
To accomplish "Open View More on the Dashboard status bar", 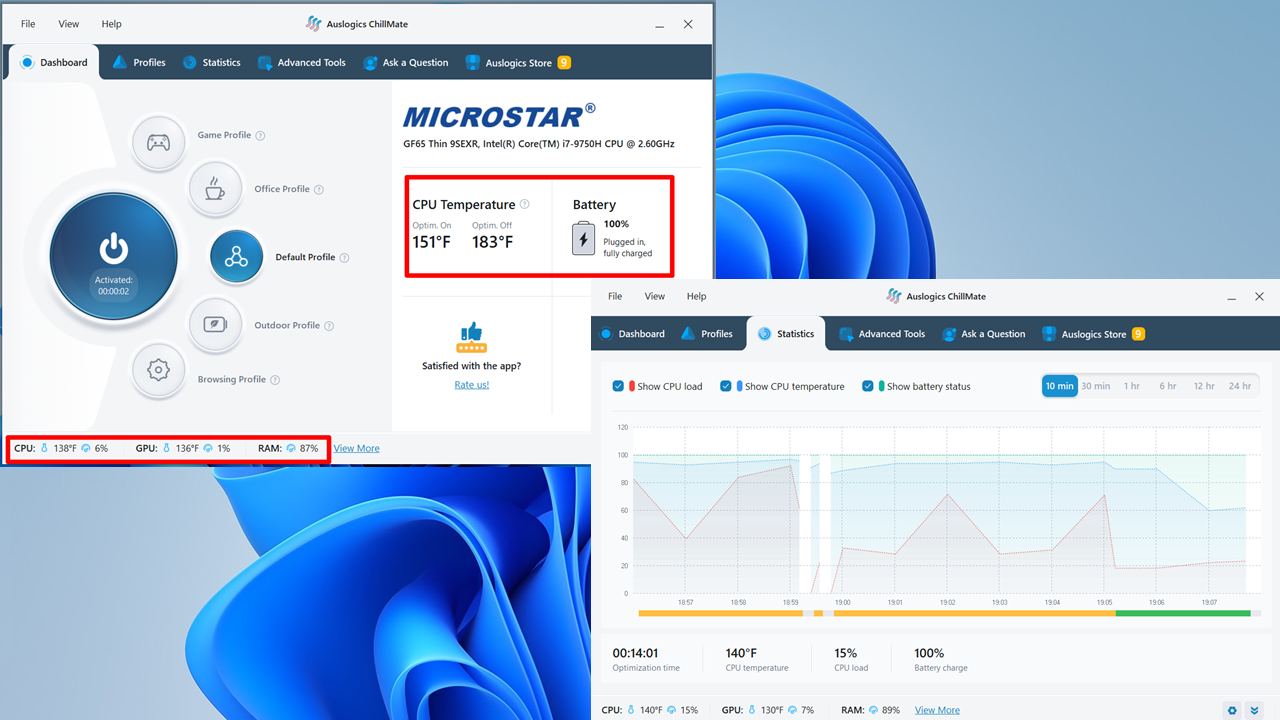I will point(356,447).
